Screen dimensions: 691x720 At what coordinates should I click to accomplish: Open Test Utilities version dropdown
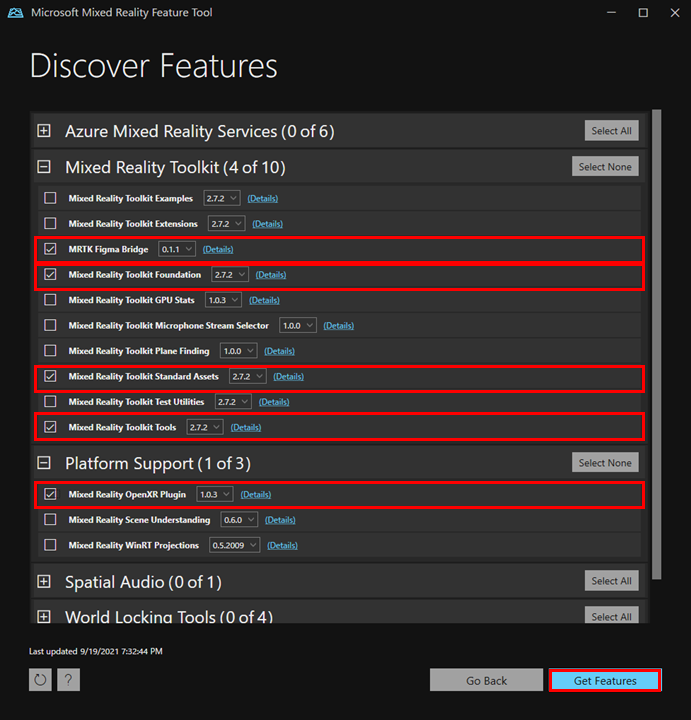pos(233,402)
